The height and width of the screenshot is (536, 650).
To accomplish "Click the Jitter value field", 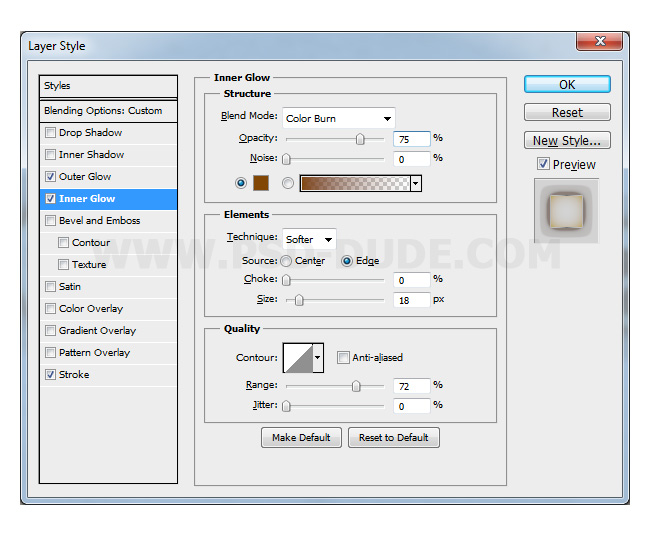I will point(412,406).
